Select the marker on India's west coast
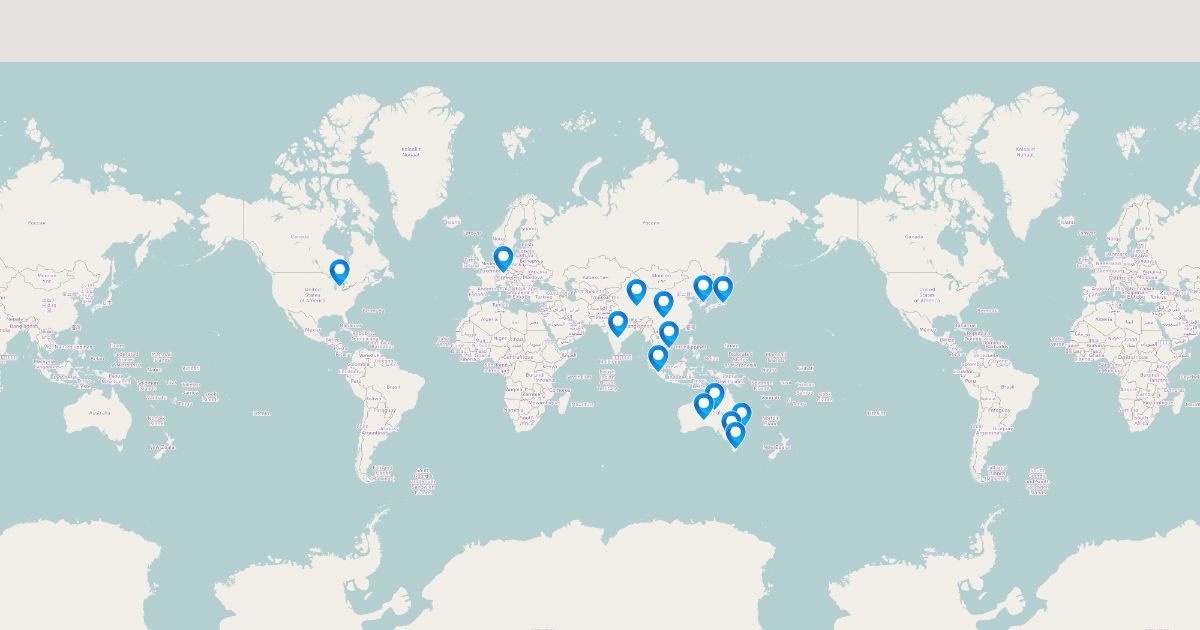 pos(618,323)
